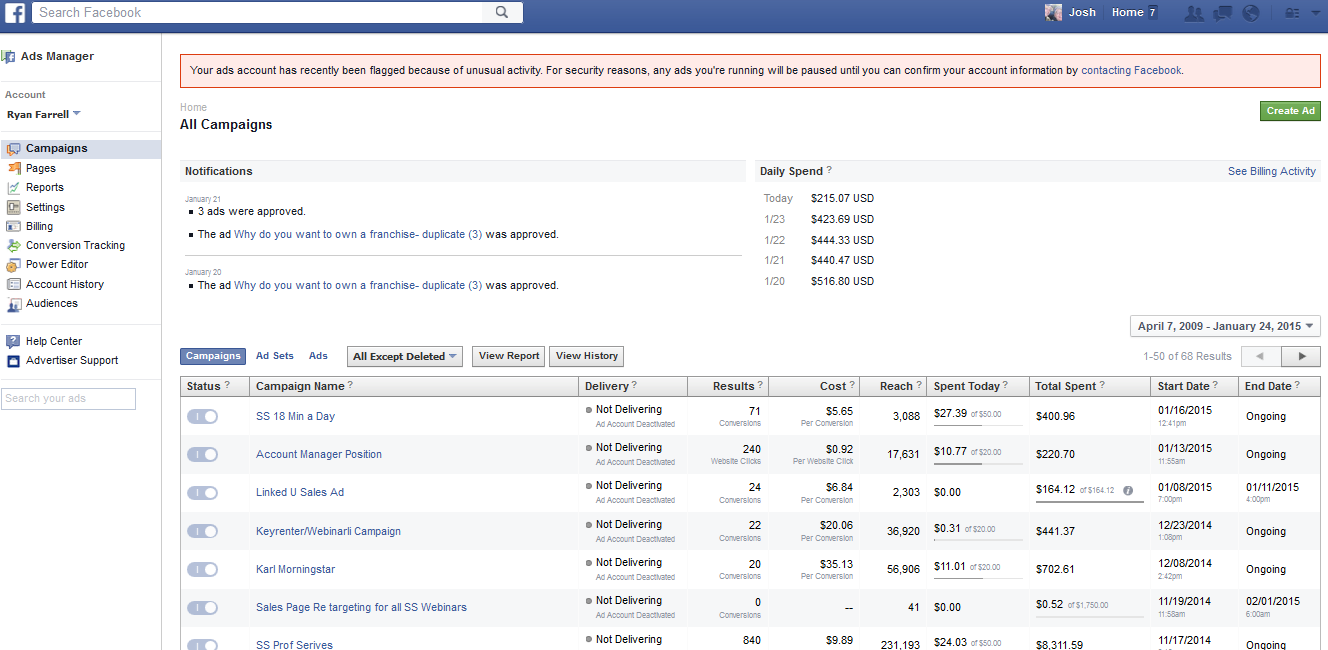Click the Reports chart icon
Screen dimensions: 1328x650
pos(14,188)
